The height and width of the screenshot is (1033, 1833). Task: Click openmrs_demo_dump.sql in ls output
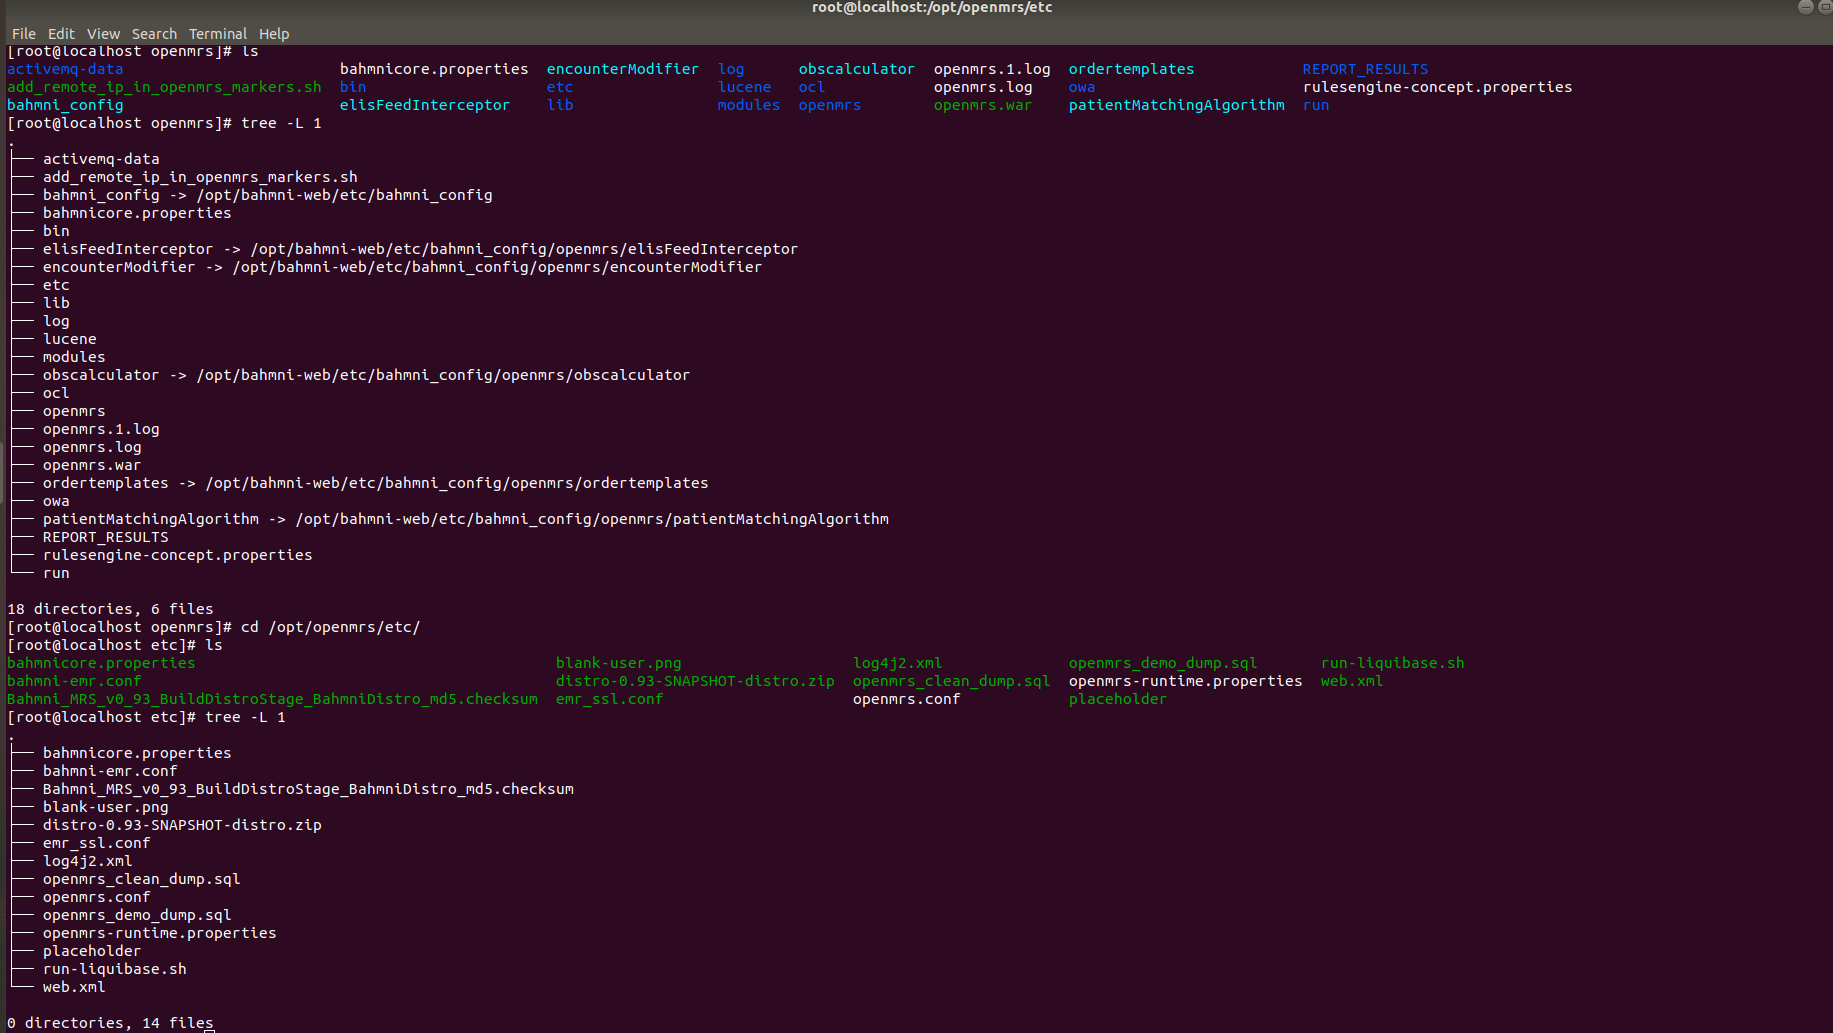click(1162, 663)
